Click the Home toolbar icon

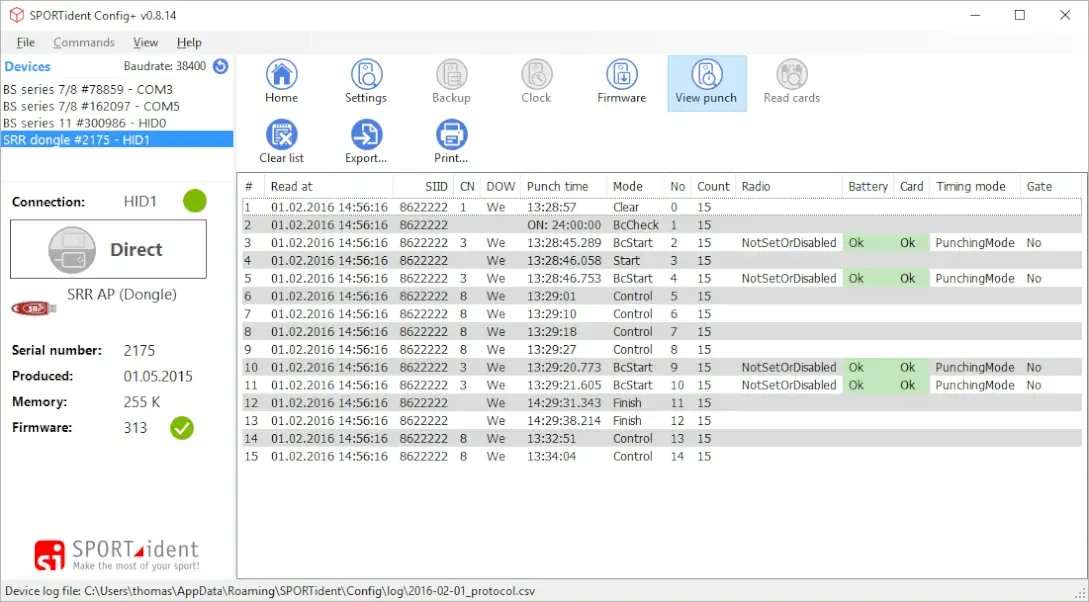pos(281,76)
